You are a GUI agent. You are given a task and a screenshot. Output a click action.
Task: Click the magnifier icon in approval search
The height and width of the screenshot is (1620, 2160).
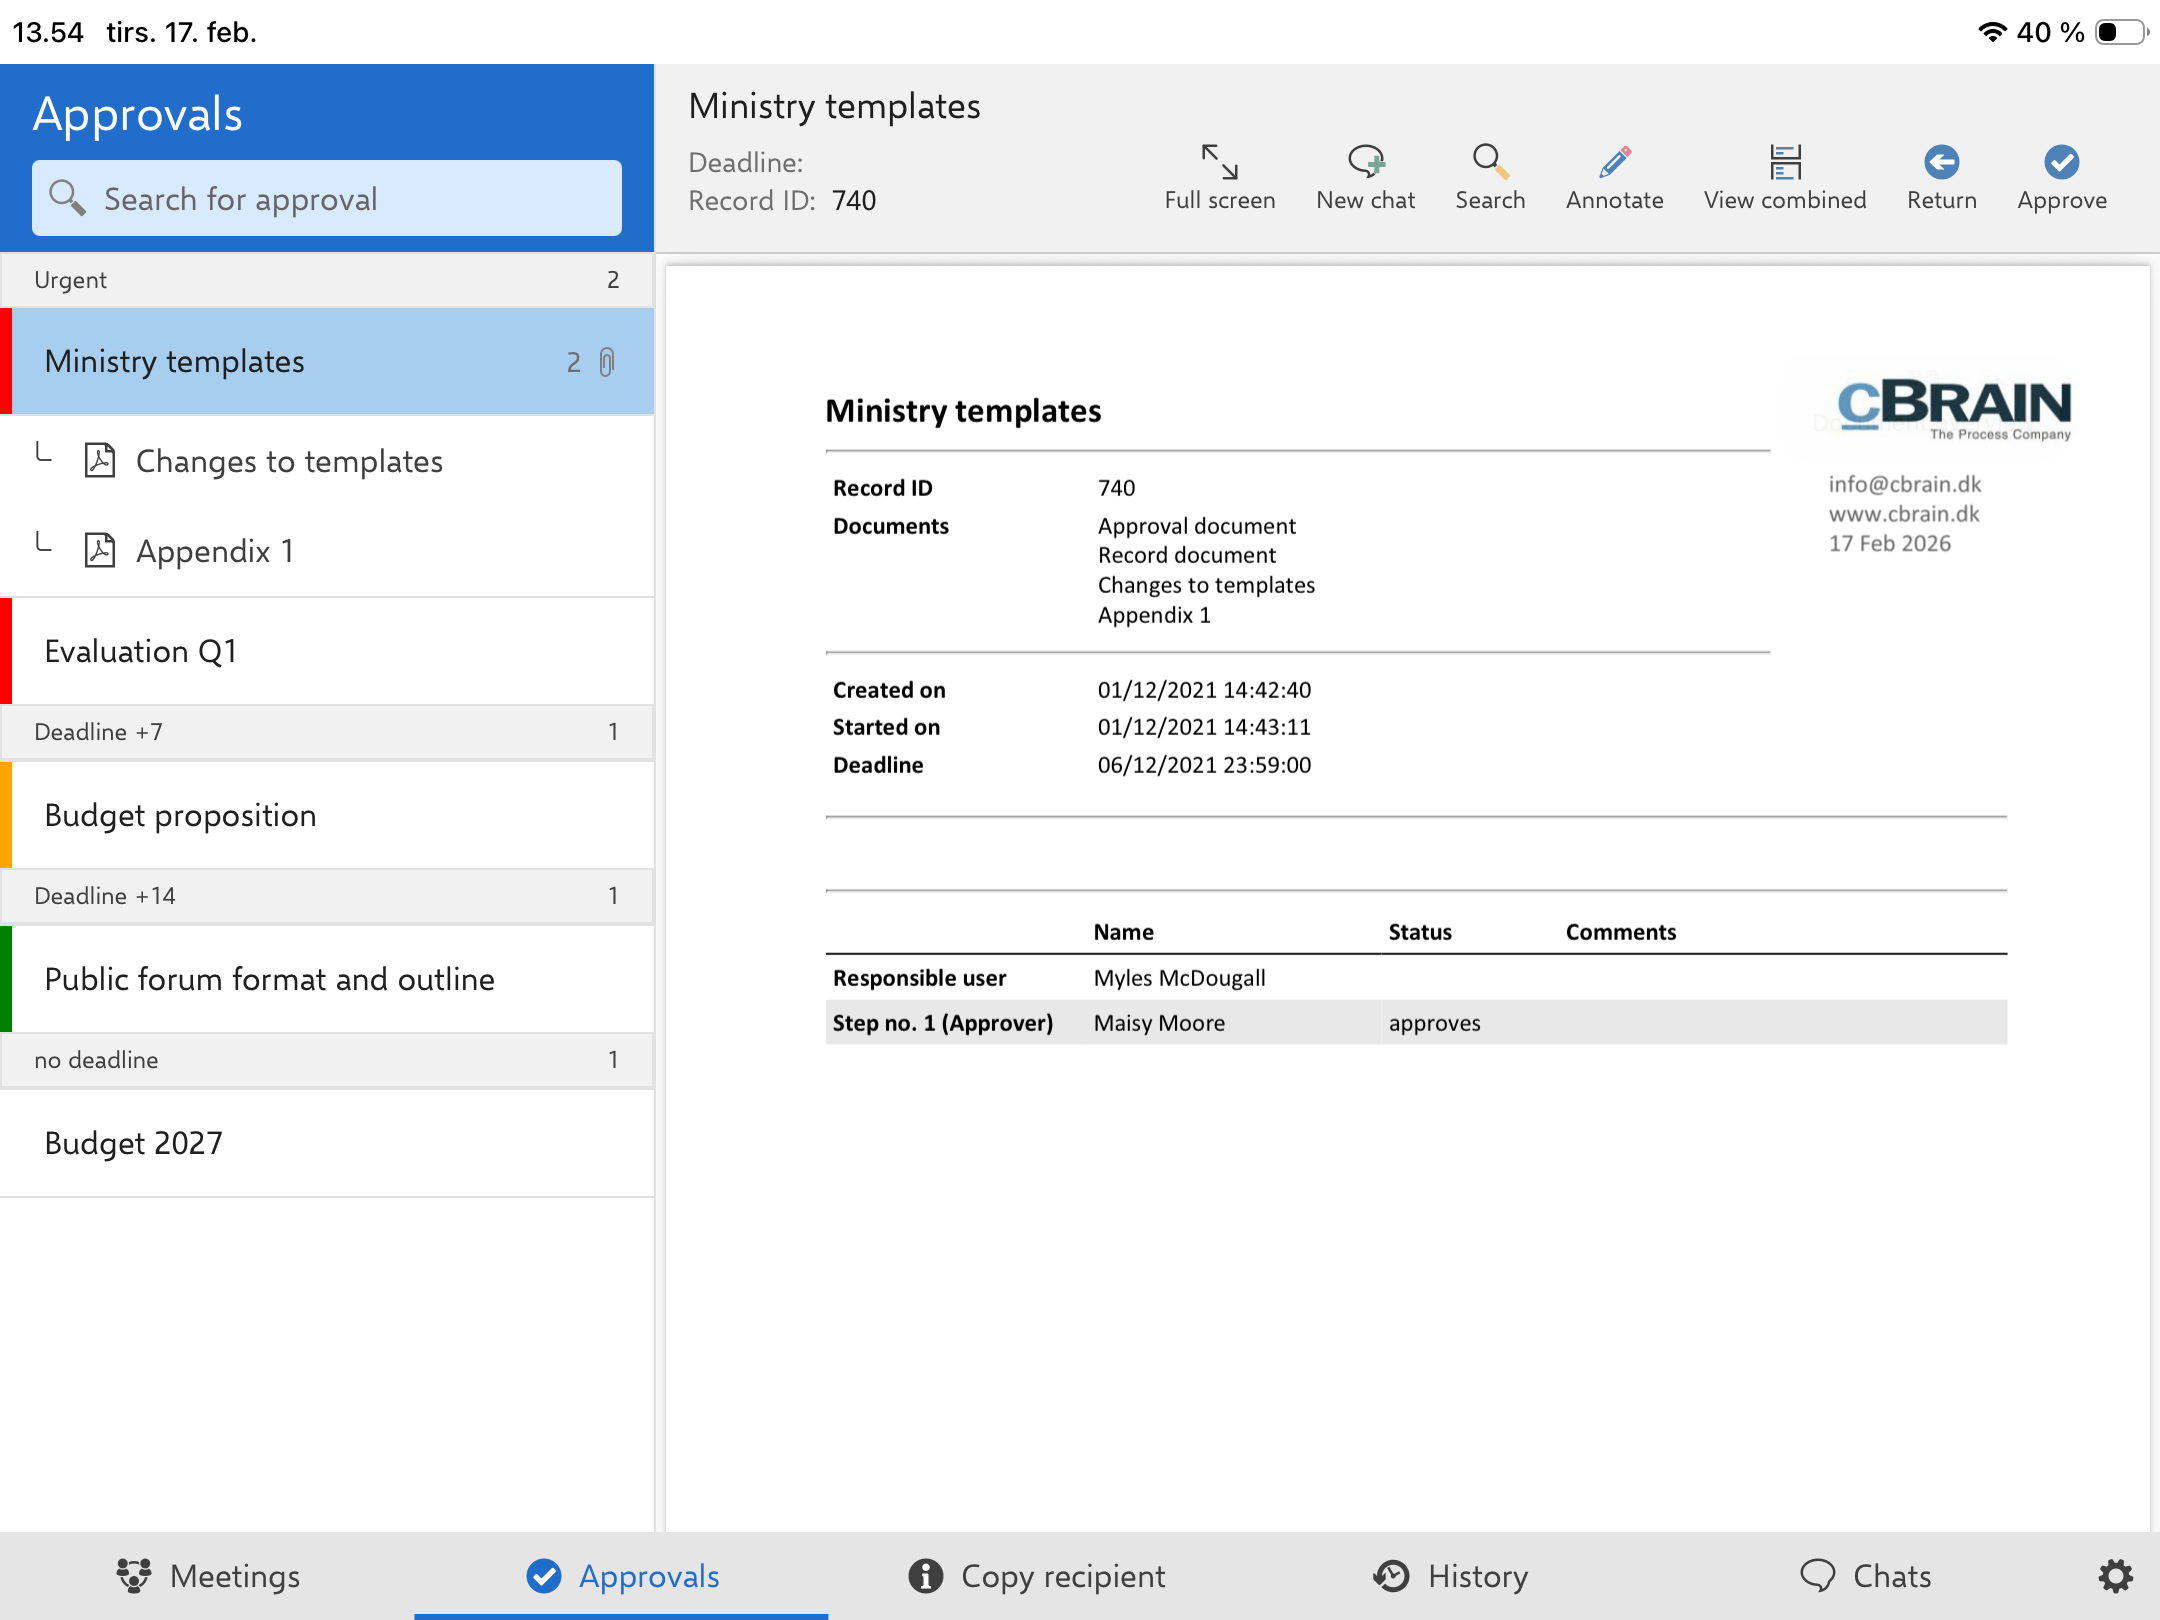pos(67,197)
